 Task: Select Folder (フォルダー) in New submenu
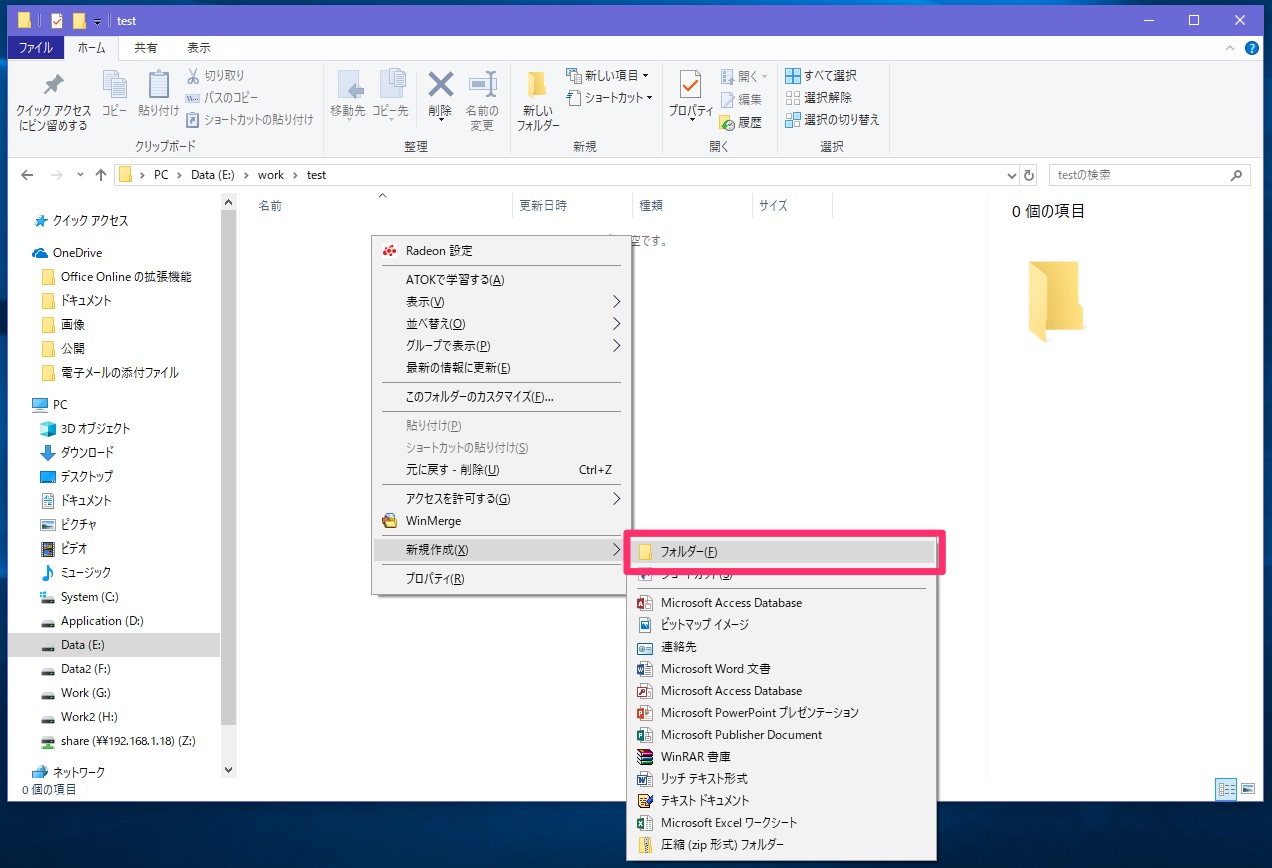[x=785, y=552]
